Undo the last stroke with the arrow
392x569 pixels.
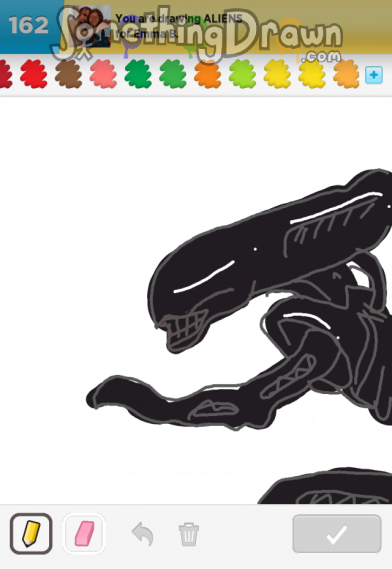tap(142, 534)
